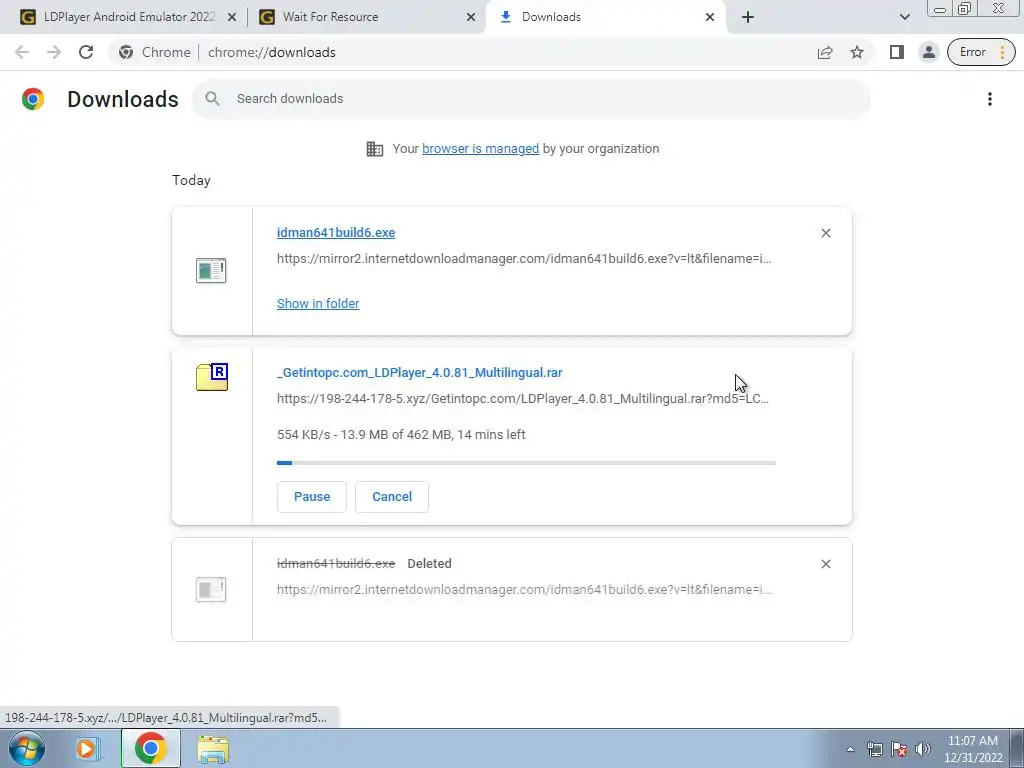
Task: Expand the tab search dropdown arrow
Action: 904,18
